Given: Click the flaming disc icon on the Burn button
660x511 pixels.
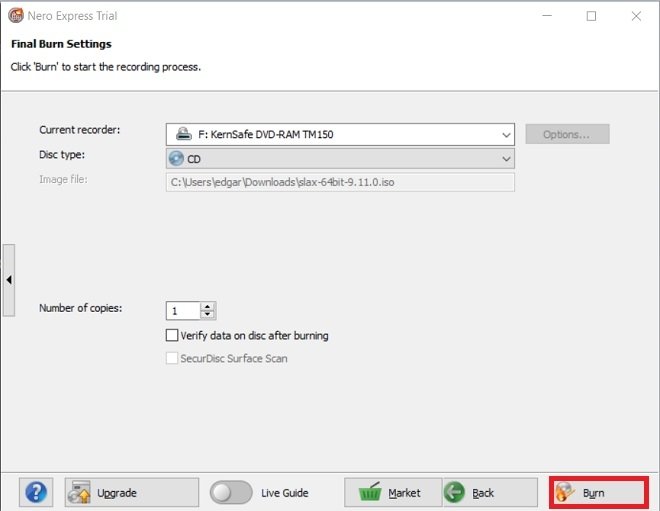Looking at the screenshot, I should click(x=565, y=492).
